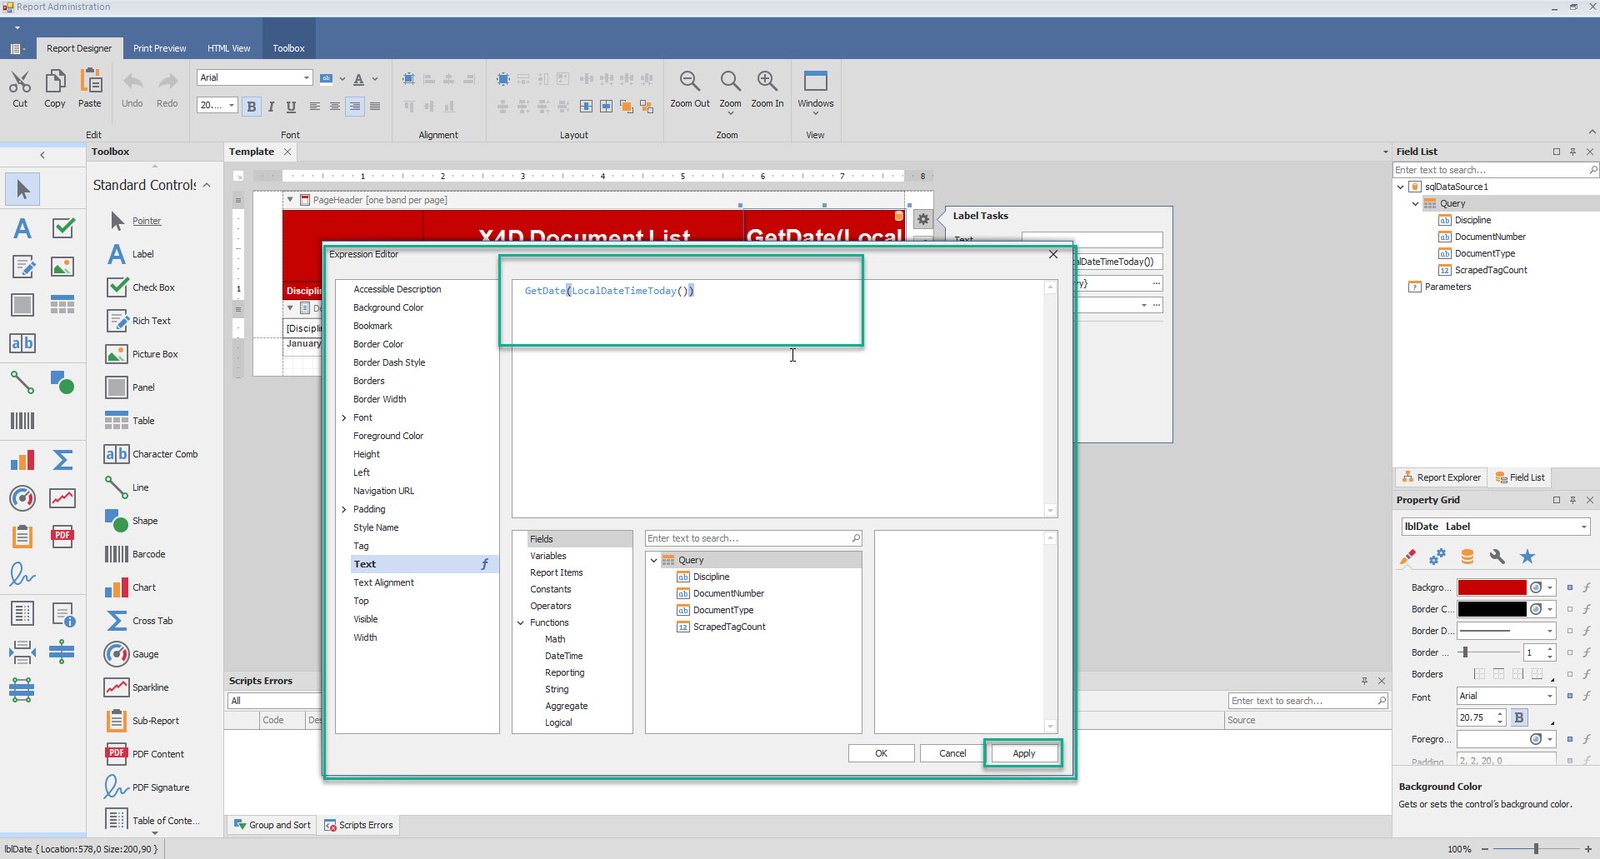Click the red Background Color swatch
Image resolution: width=1600 pixels, height=859 pixels.
click(1491, 587)
